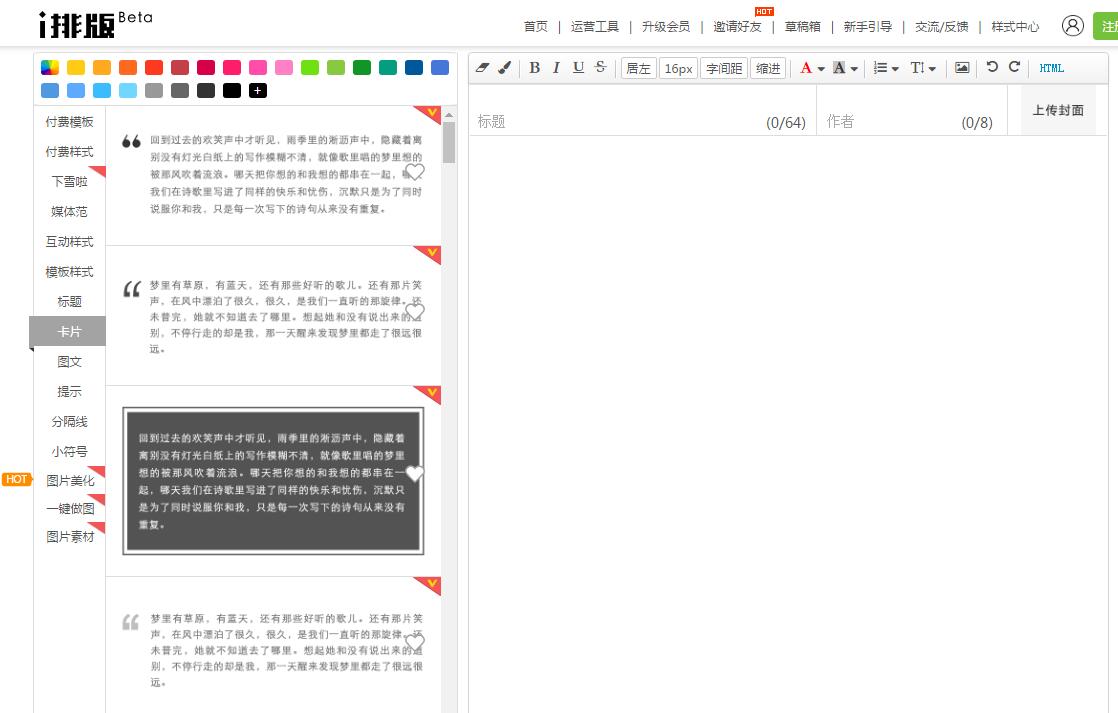
Task: Switch to the 互动样式 category
Action: [x=69, y=242]
